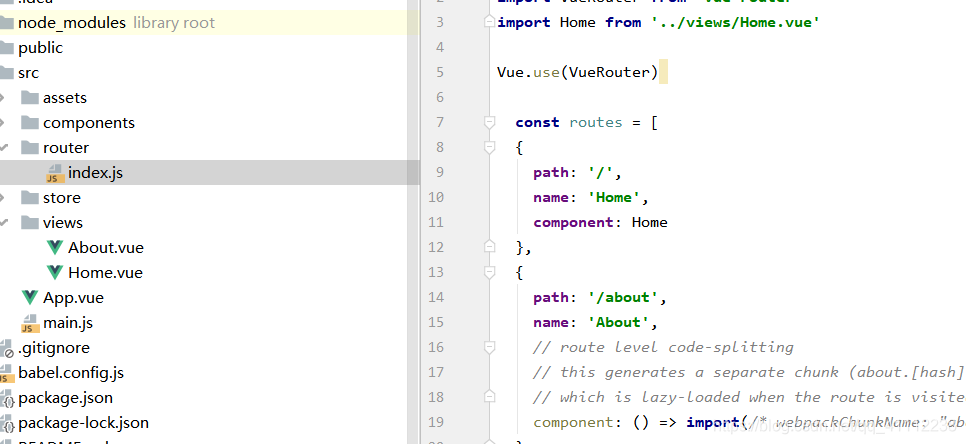966x444 pixels.
Task: Click the routes variable name
Action: point(596,122)
